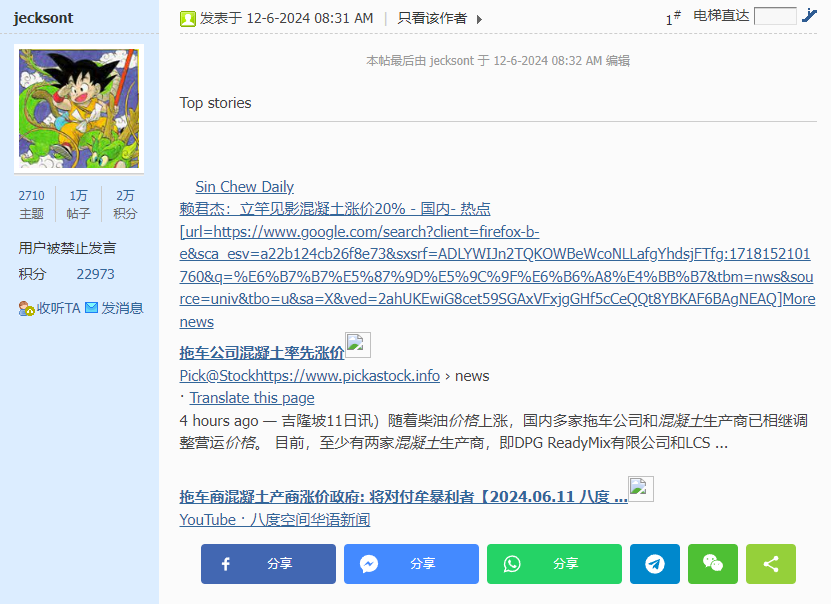Open 拖车商混凝土产商涨价政府 video headline link
831x604 pixels.
[403, 497]
